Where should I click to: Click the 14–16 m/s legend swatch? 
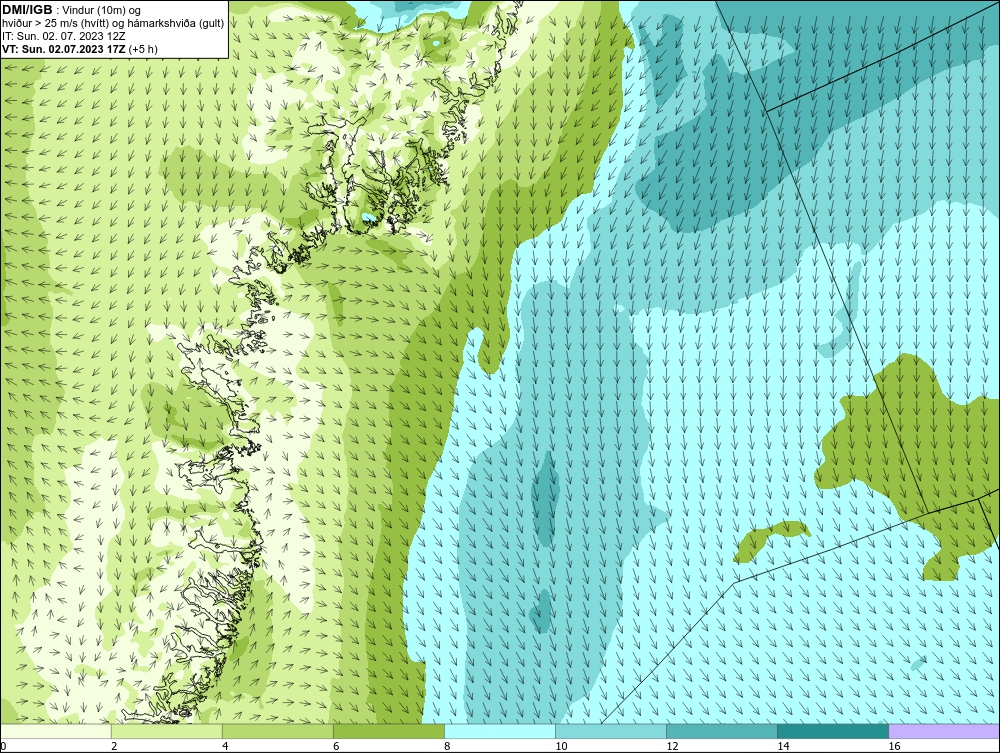click(833, 731)
